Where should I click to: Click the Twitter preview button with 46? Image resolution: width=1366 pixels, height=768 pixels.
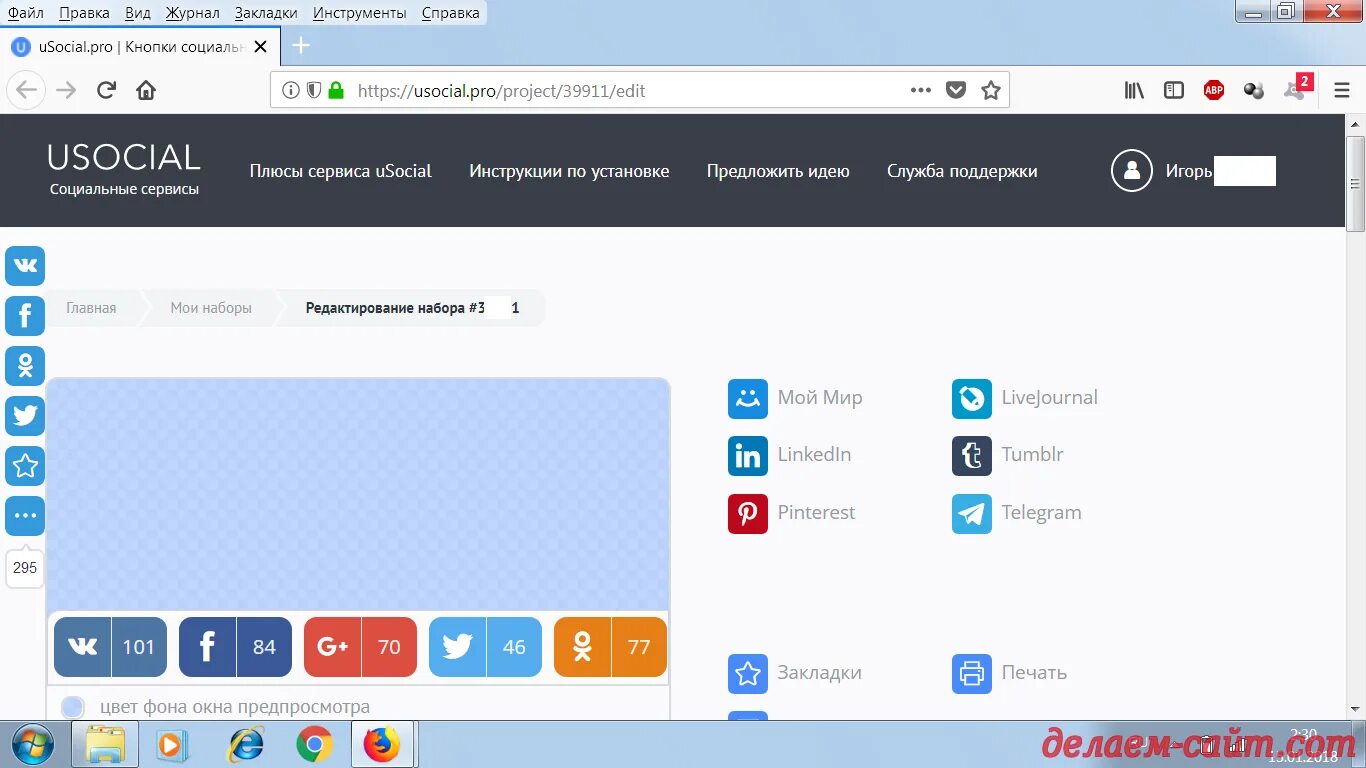tap(485, 647)
